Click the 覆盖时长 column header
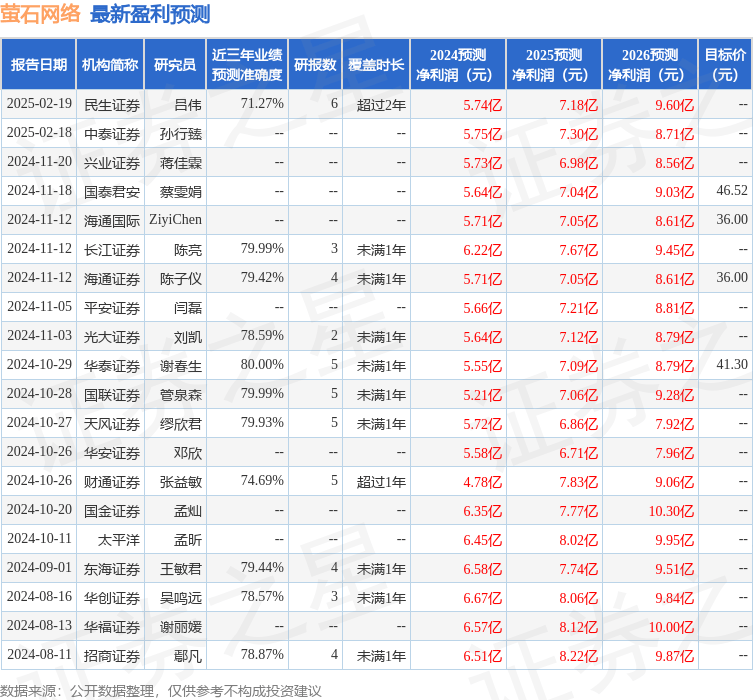This screenshot has height=700, width=753. tap(376, 64)
